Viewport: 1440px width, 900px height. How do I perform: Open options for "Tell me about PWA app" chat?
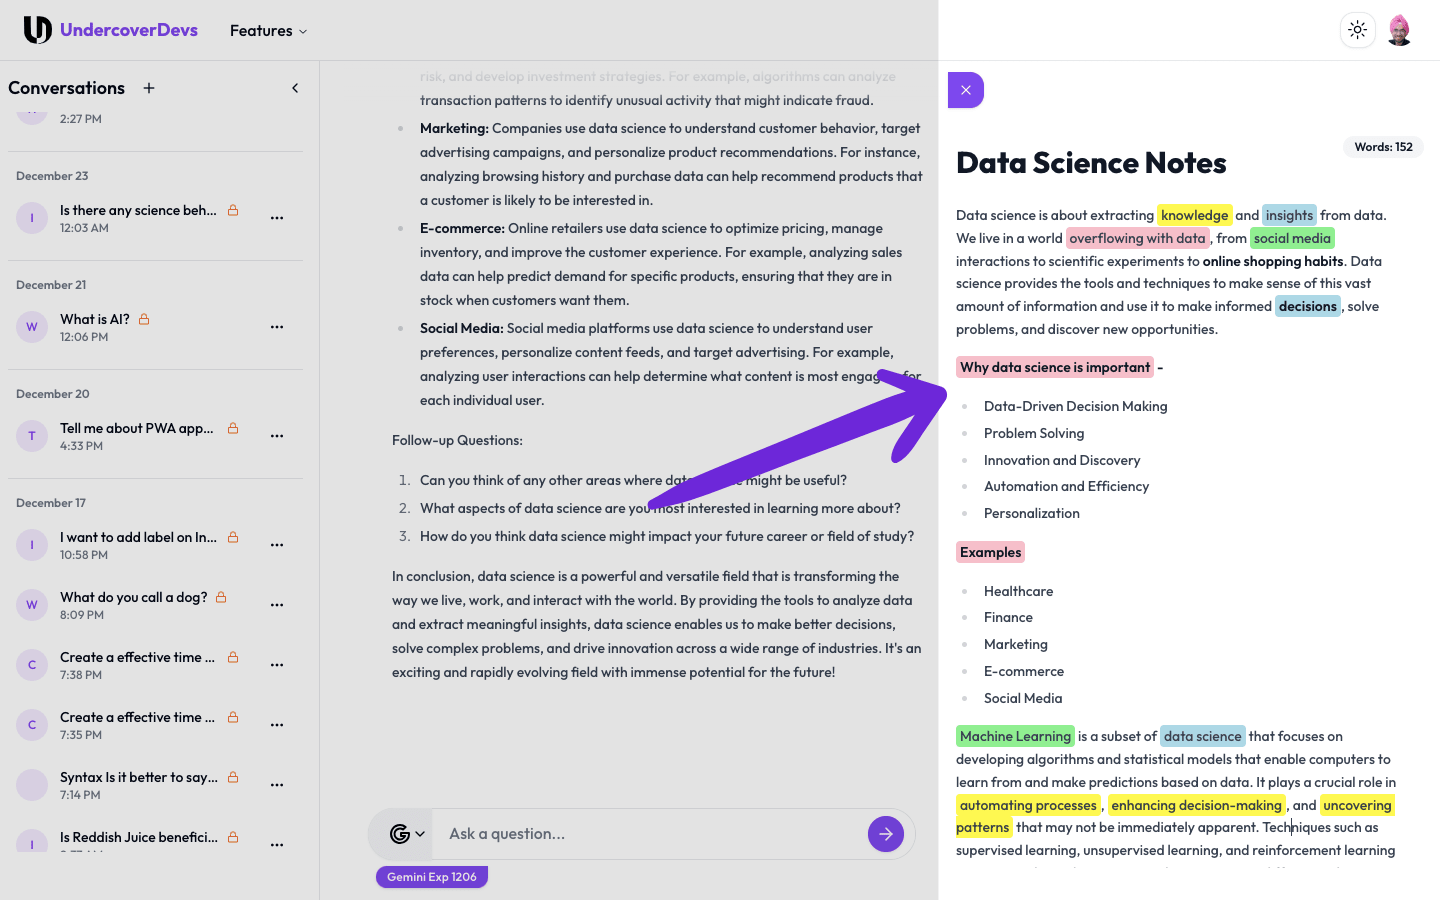pos(277,436)
